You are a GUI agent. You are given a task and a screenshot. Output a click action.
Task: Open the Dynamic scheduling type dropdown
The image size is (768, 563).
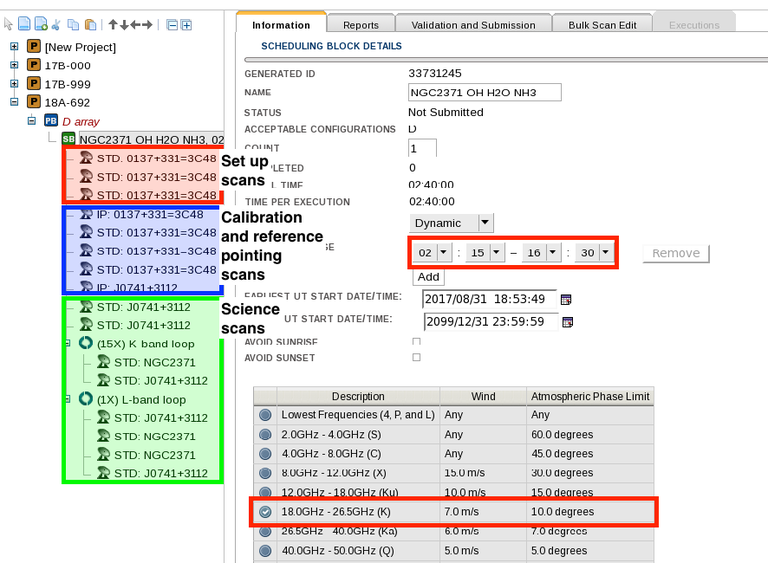tap(485, 223)
